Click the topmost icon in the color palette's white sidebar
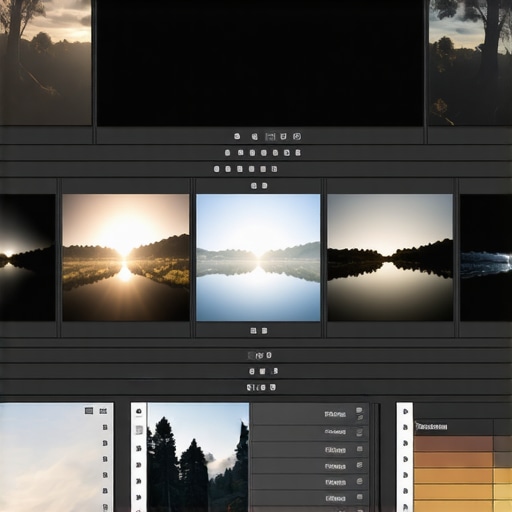 click(x=406, y=411)
